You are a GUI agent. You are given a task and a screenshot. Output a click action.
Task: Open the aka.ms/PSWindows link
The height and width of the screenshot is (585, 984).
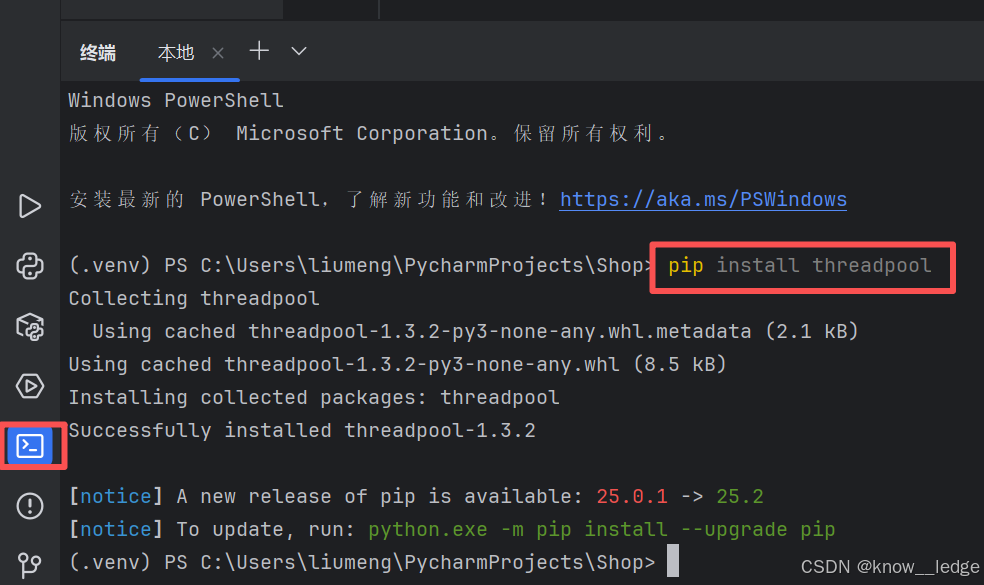coord(703,200)
